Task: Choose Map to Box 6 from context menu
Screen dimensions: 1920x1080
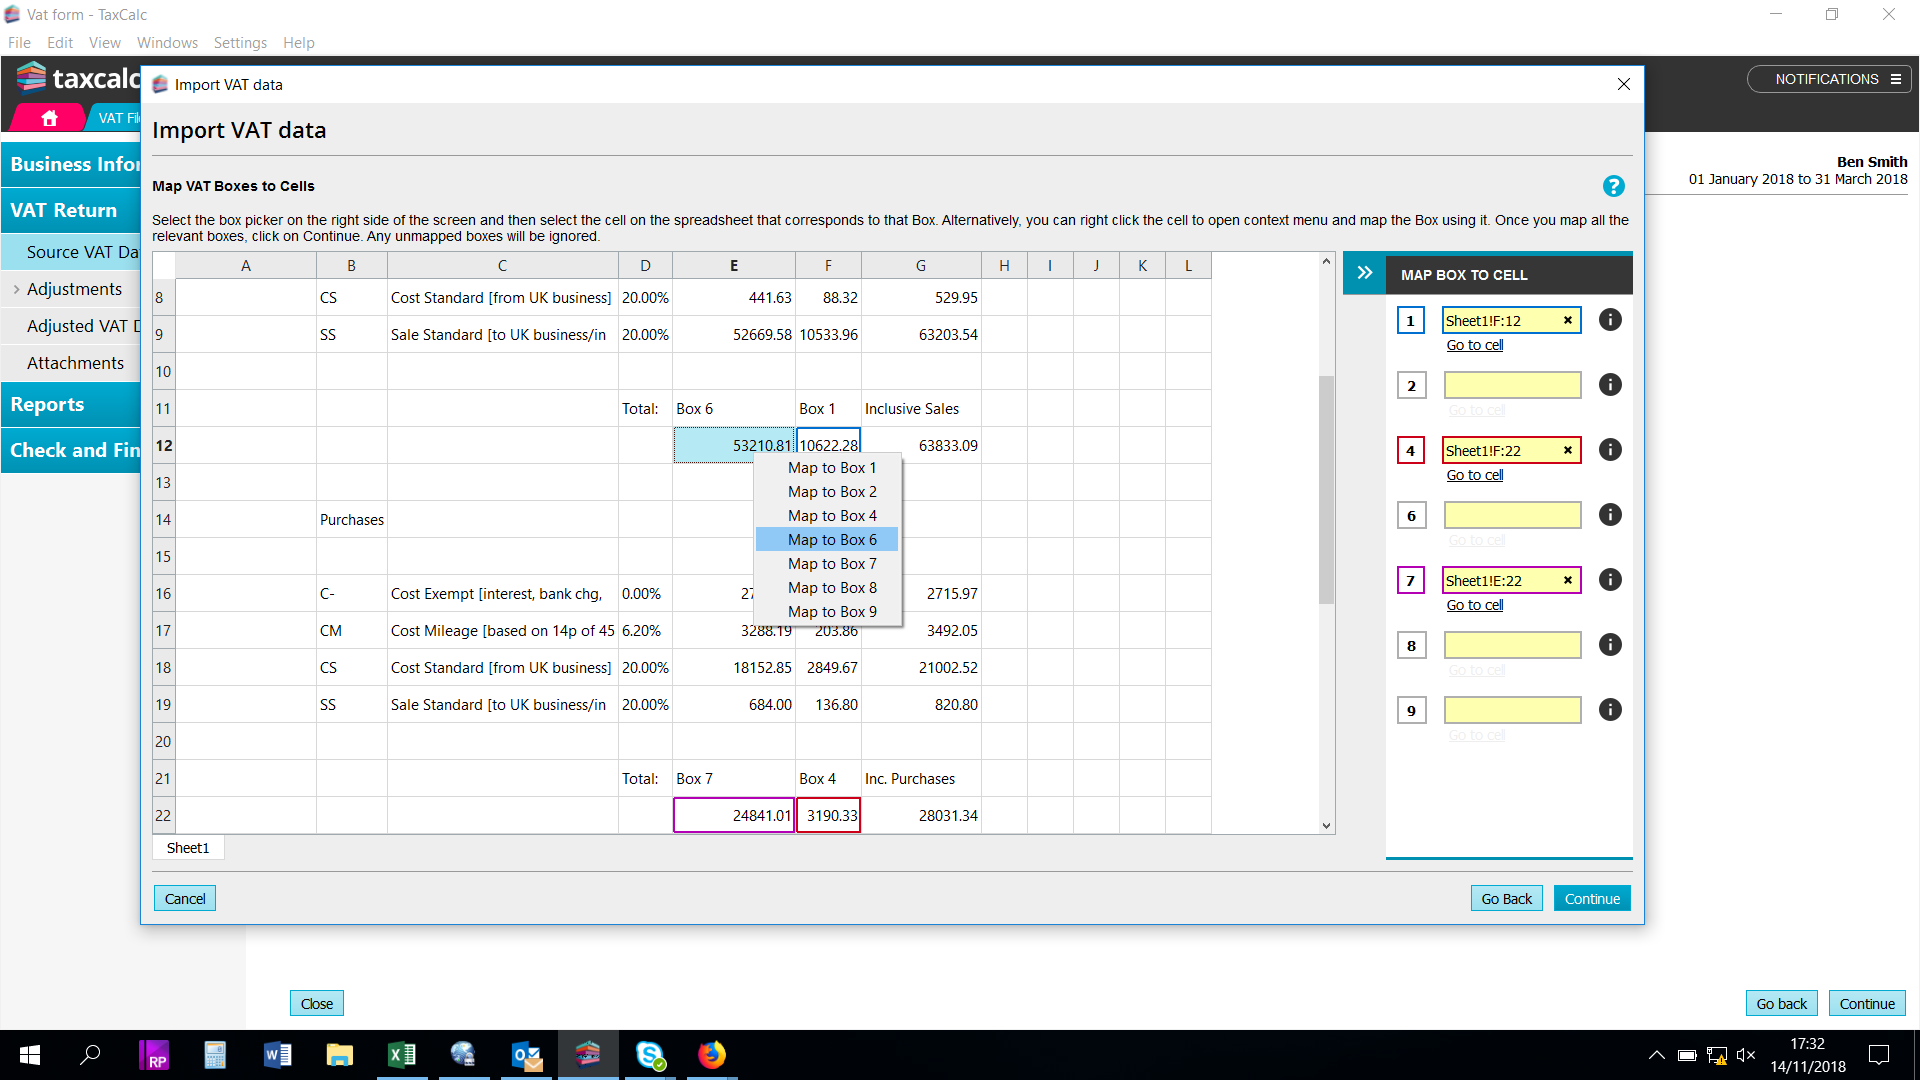Action: [831, 540]
